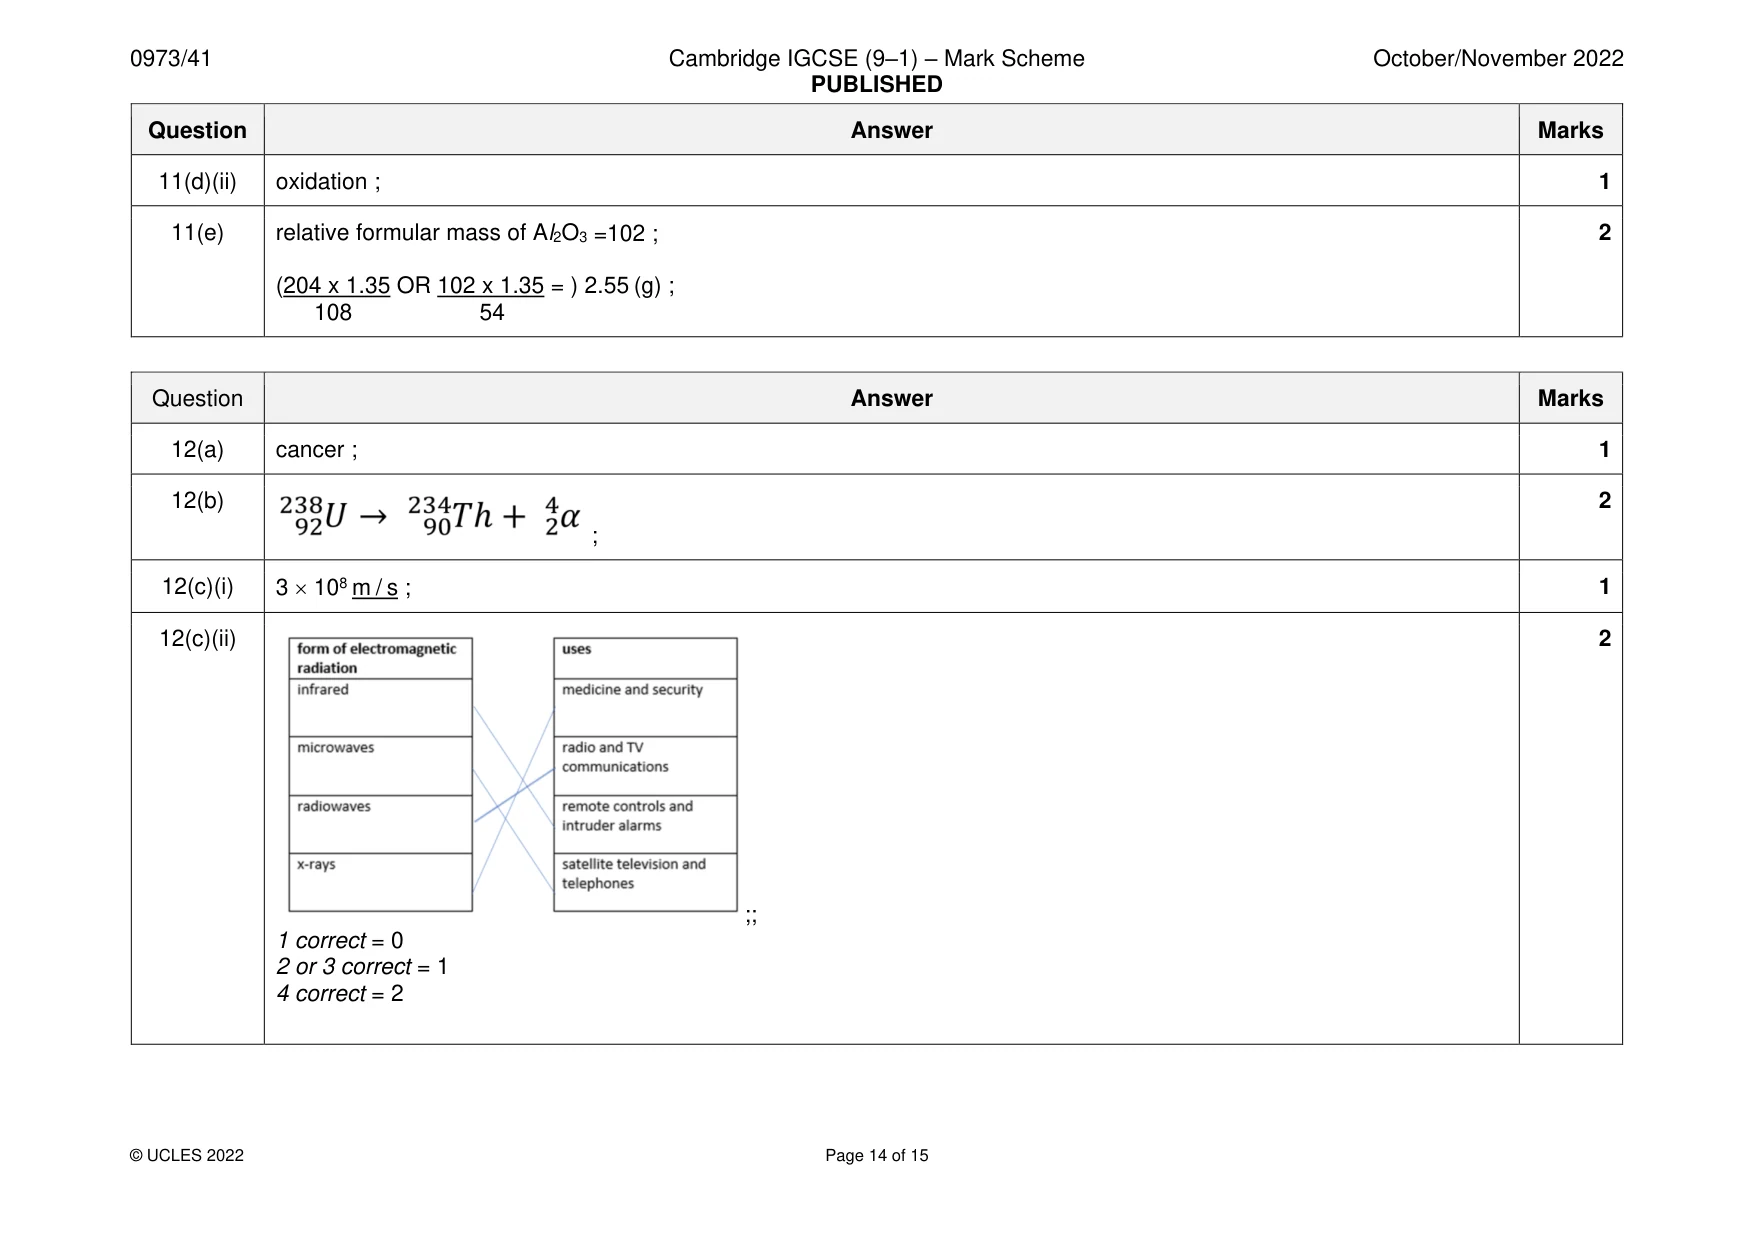
Task: Click the question number '12(b)'
Action: [x=197, y=500]
